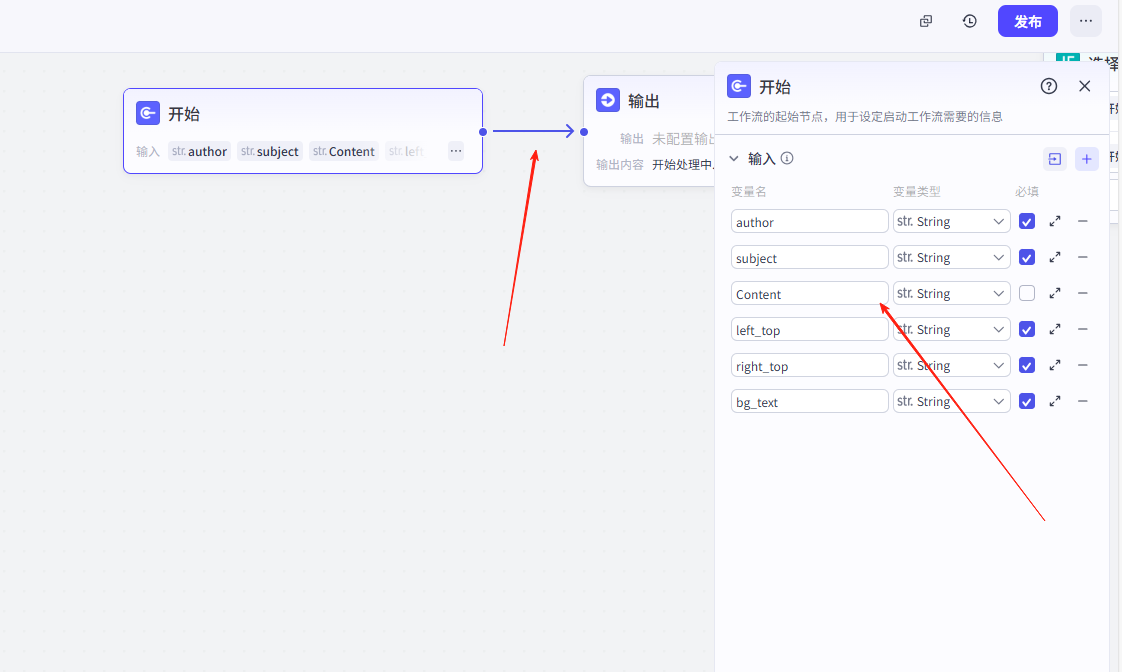Open the top-right more options menu
This screenshot has width=1122, height=672.
point(1086,21)
